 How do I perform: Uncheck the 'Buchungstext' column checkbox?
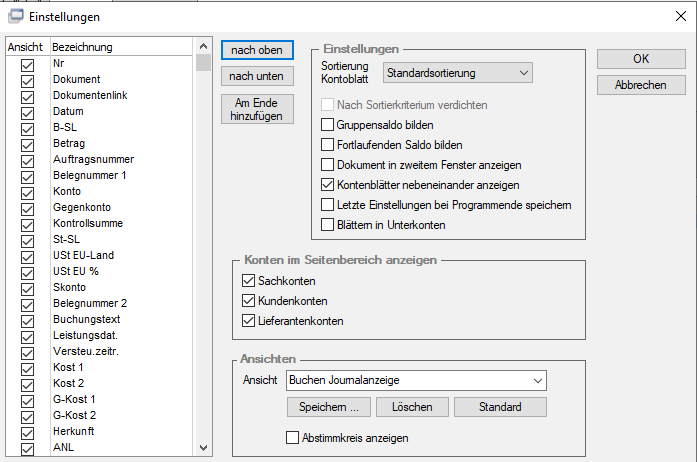point(28,321)
